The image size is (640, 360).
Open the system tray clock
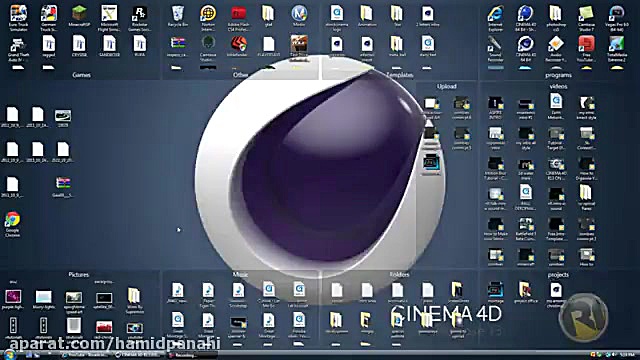pyautogui.click(x=627, y=355)
